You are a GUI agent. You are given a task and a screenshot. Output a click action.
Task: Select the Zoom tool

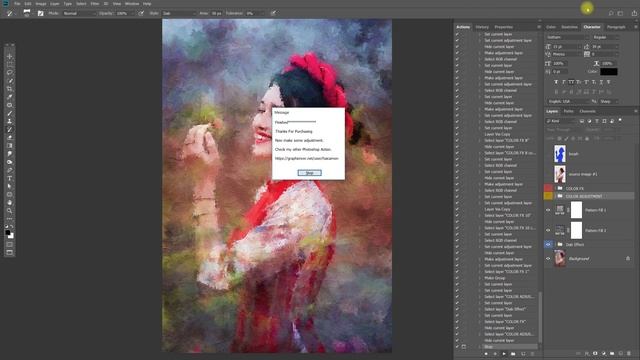point(9,211)
